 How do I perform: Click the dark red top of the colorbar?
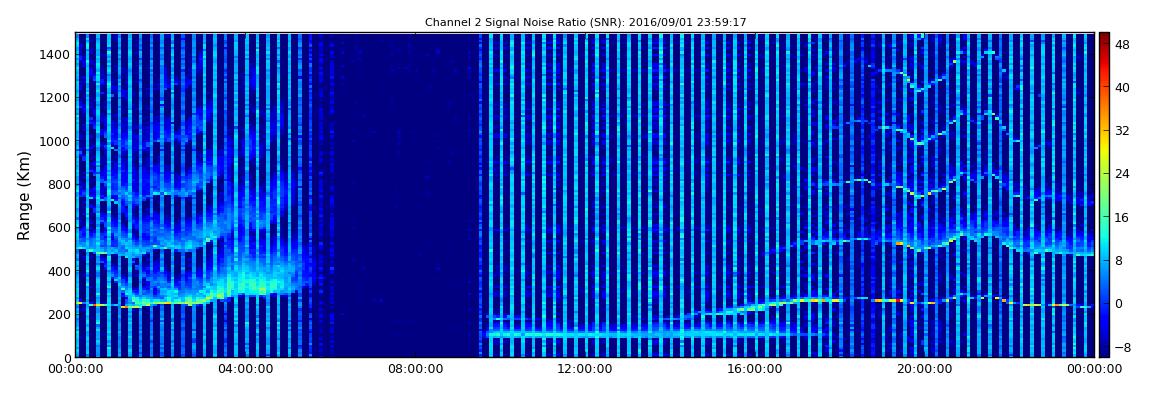1104,40
